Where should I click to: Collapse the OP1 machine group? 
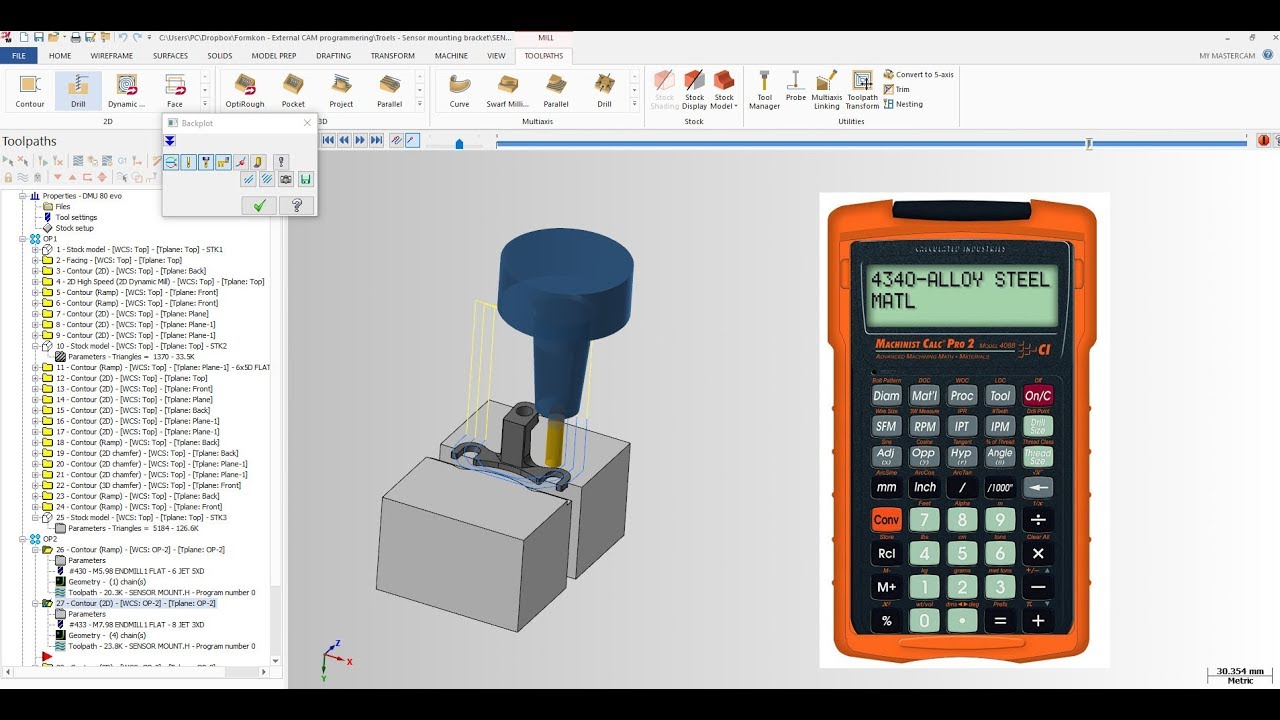23,239
